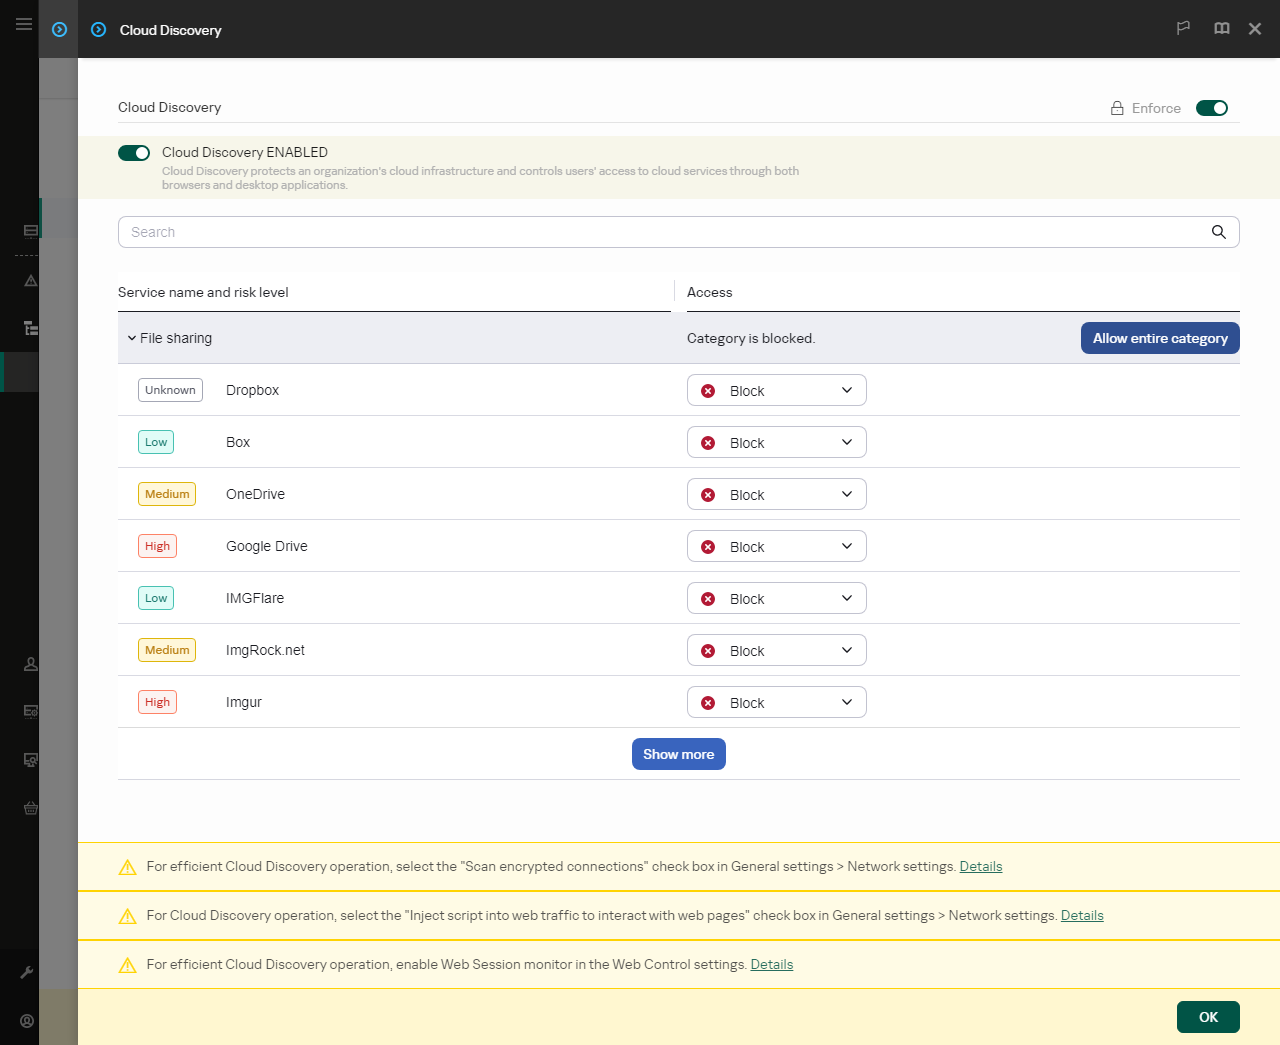Open the help documentation book icon
The image size is (1280, 1045).
[1221, 28]
